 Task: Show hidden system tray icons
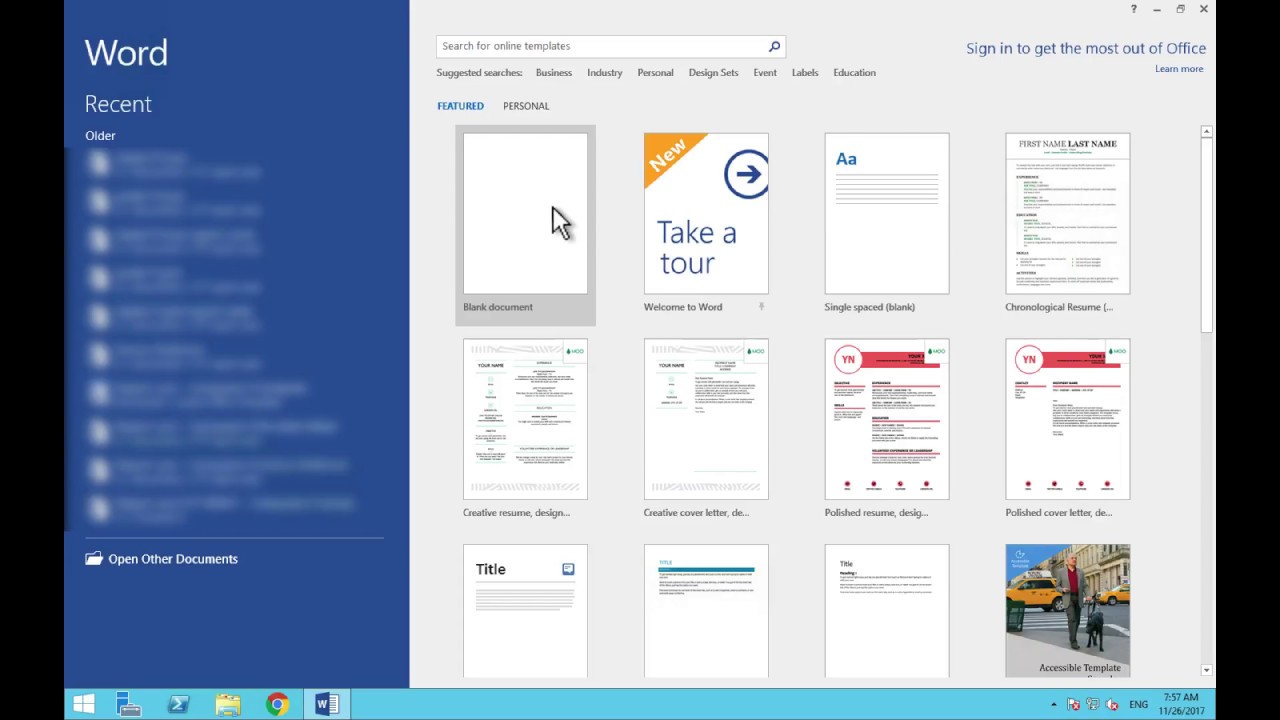pos(1053,704)
